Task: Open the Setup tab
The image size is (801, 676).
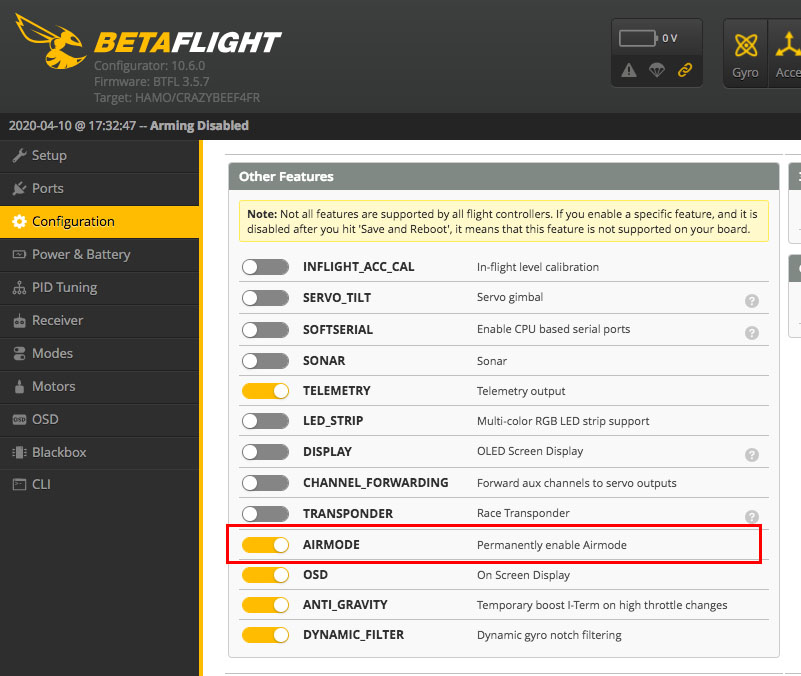Action: [x=49, y=155]
